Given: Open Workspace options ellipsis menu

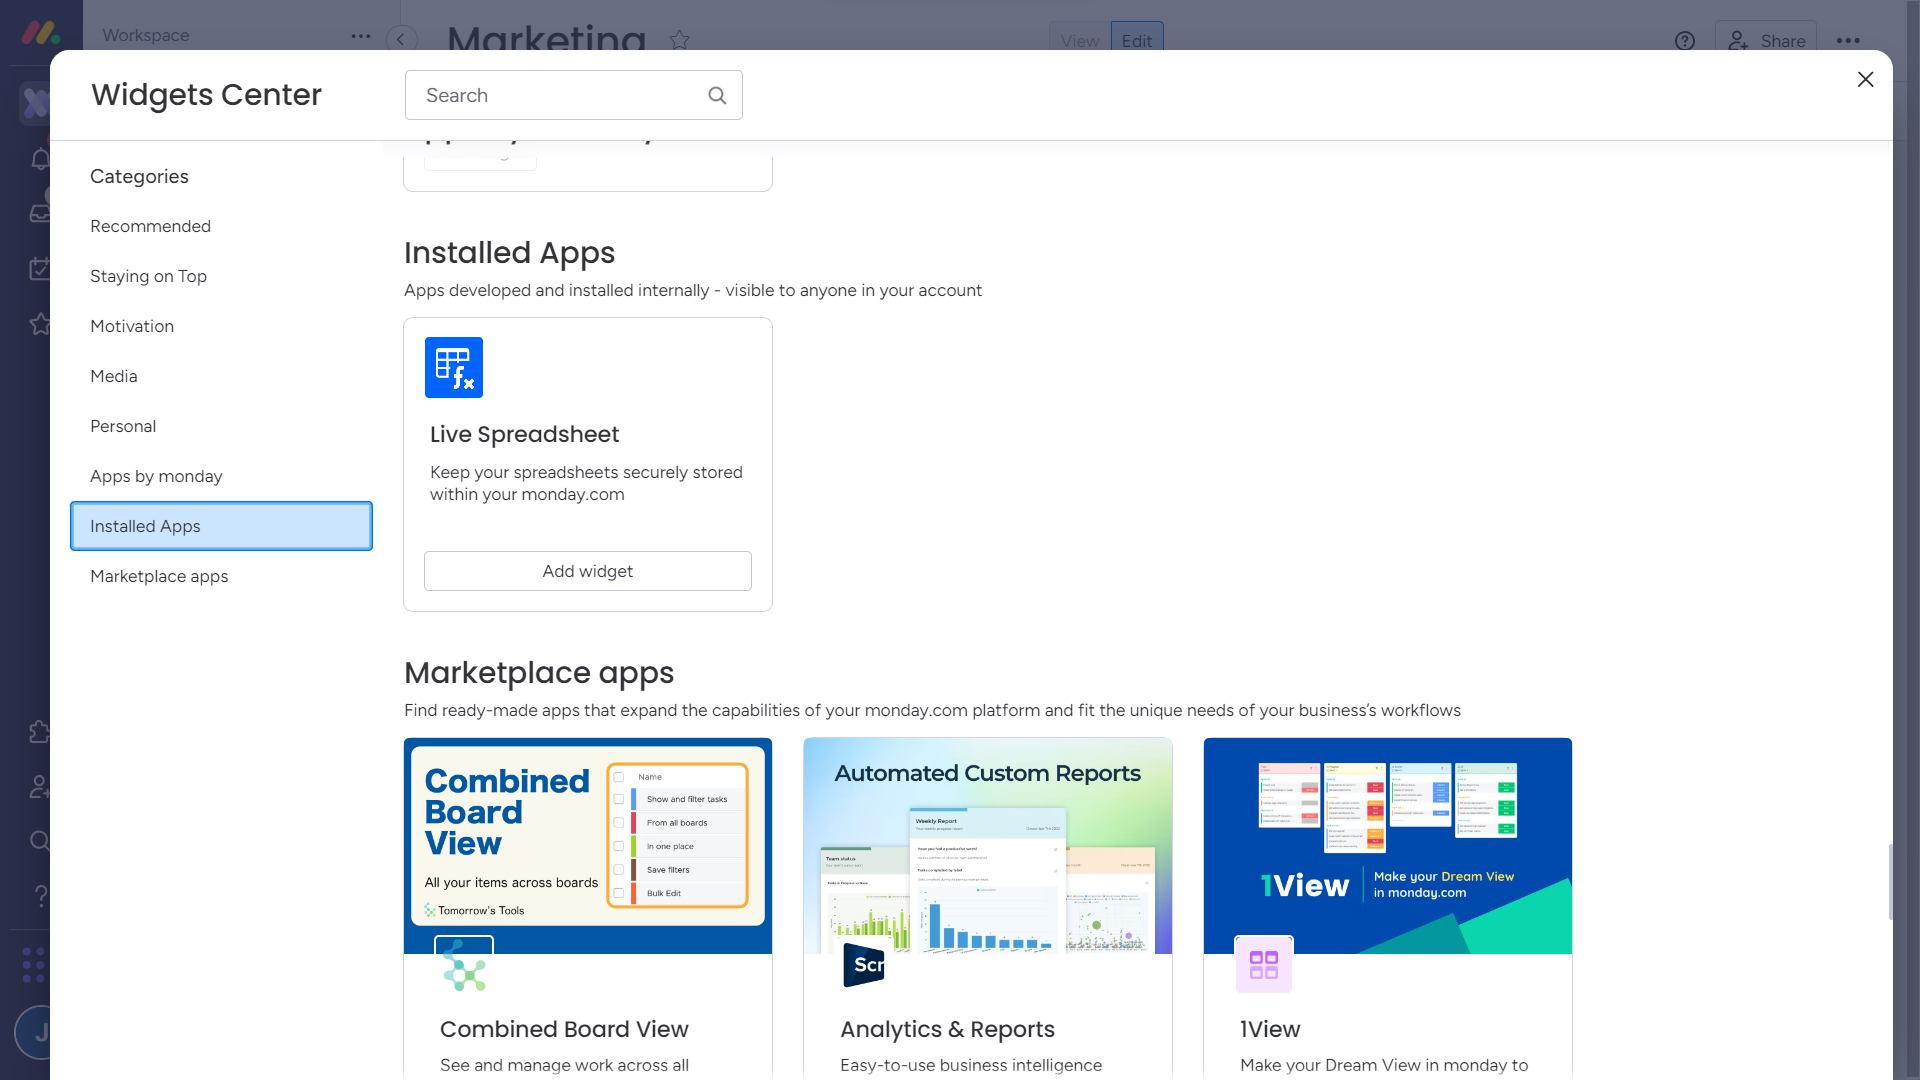Looking at the screenshot, I should [361, 36].
